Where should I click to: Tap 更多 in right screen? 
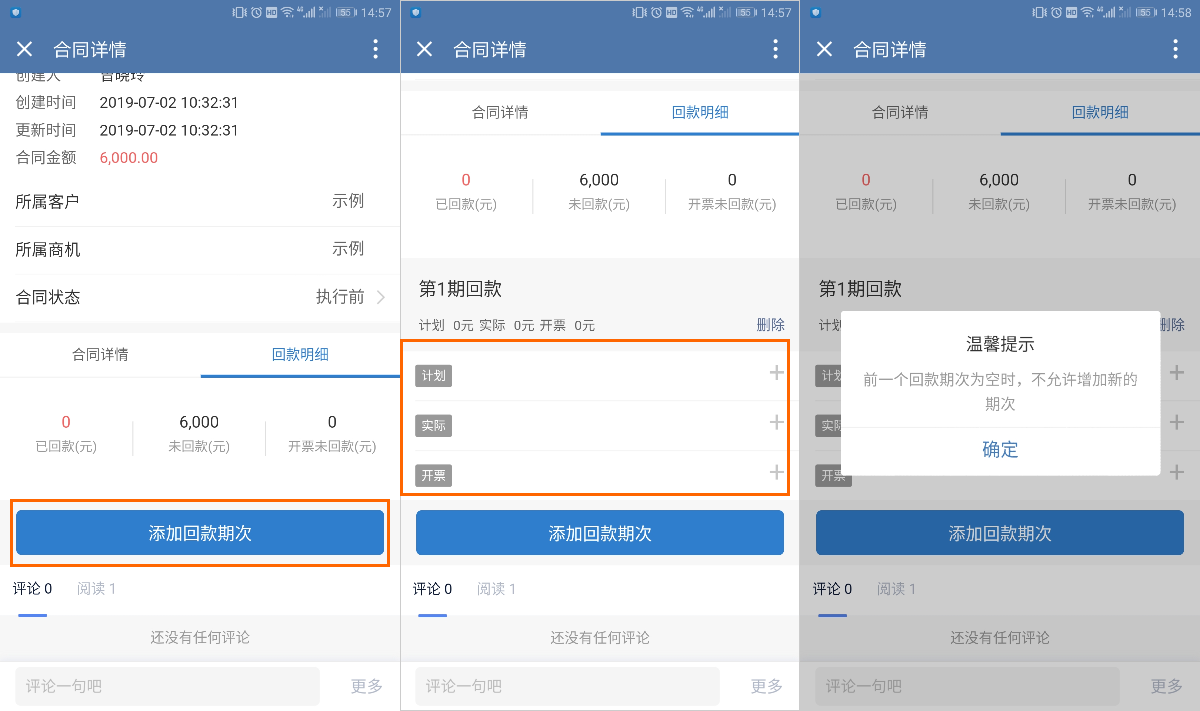(1167, 686)
